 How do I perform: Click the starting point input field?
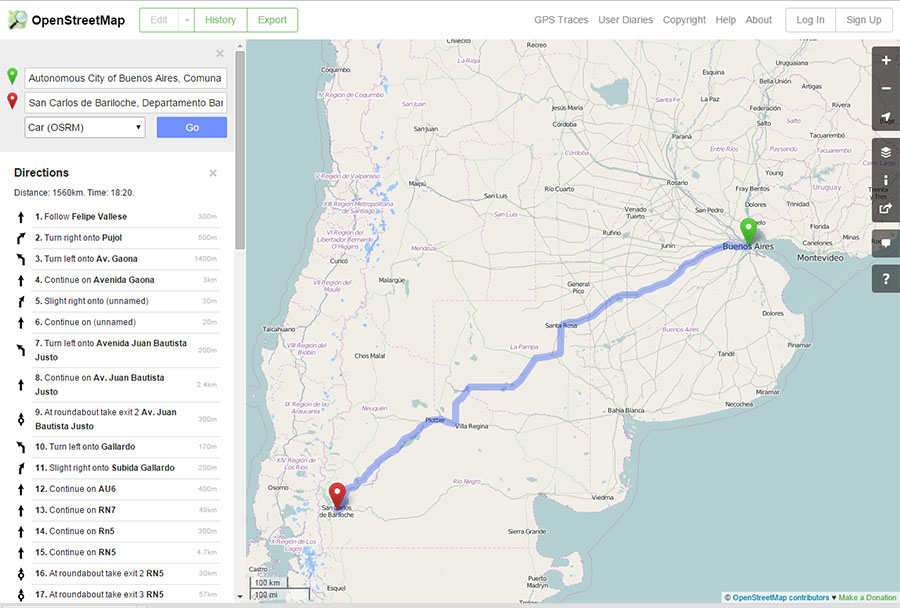click(x=126, y=78)
